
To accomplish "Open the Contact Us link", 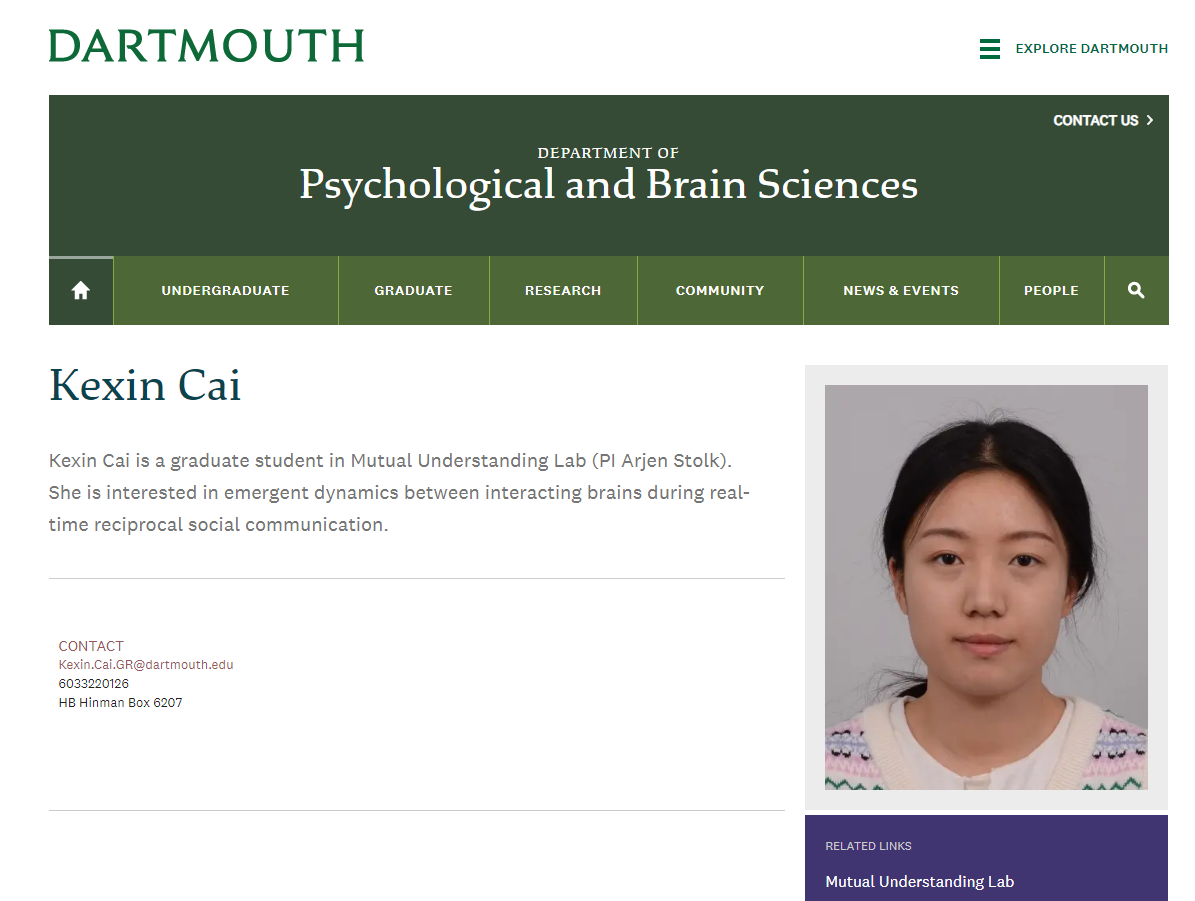I will pos(1095,120).
